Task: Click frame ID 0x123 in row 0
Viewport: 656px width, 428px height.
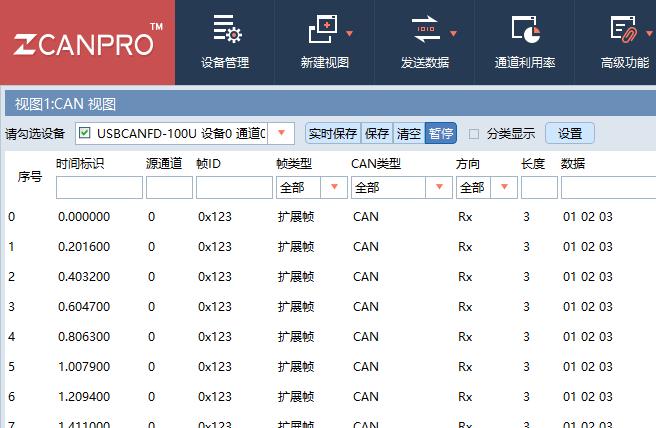Action: click(215, 217)
